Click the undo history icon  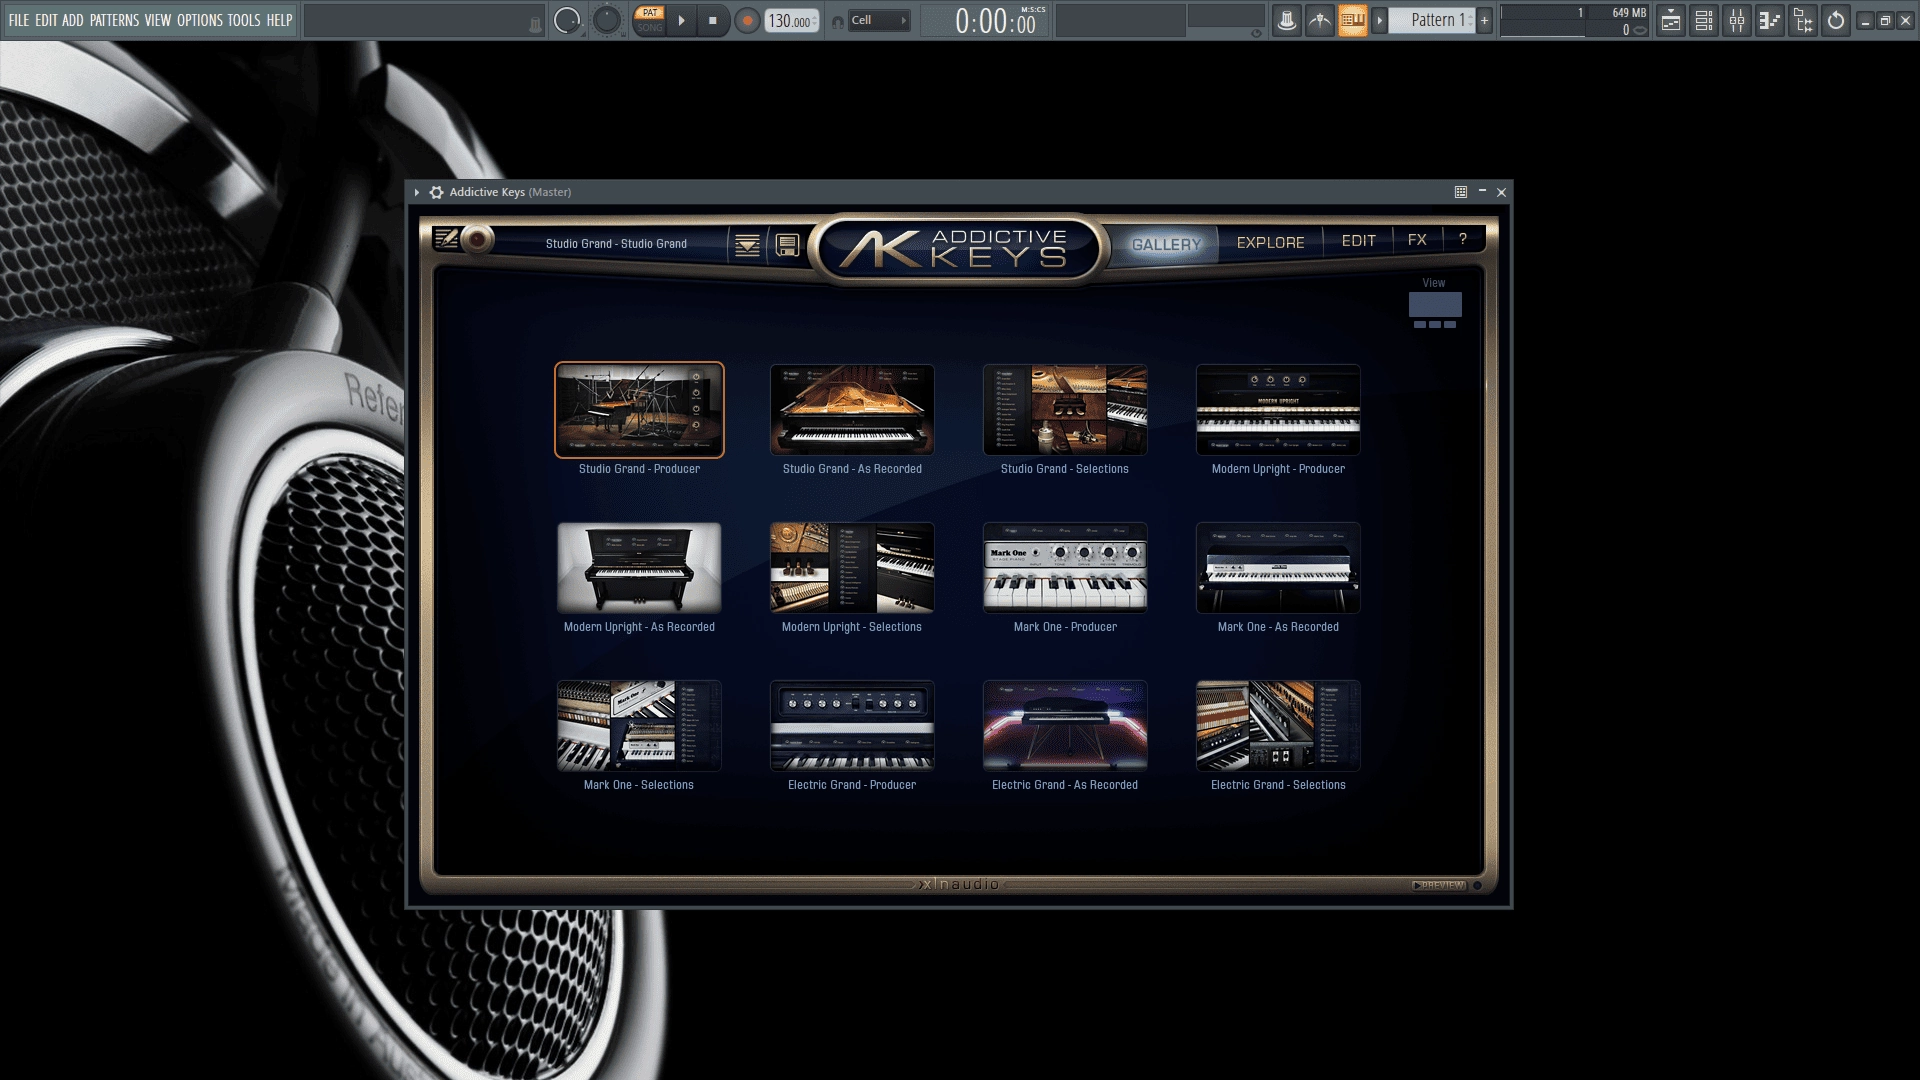[1836, 20]
